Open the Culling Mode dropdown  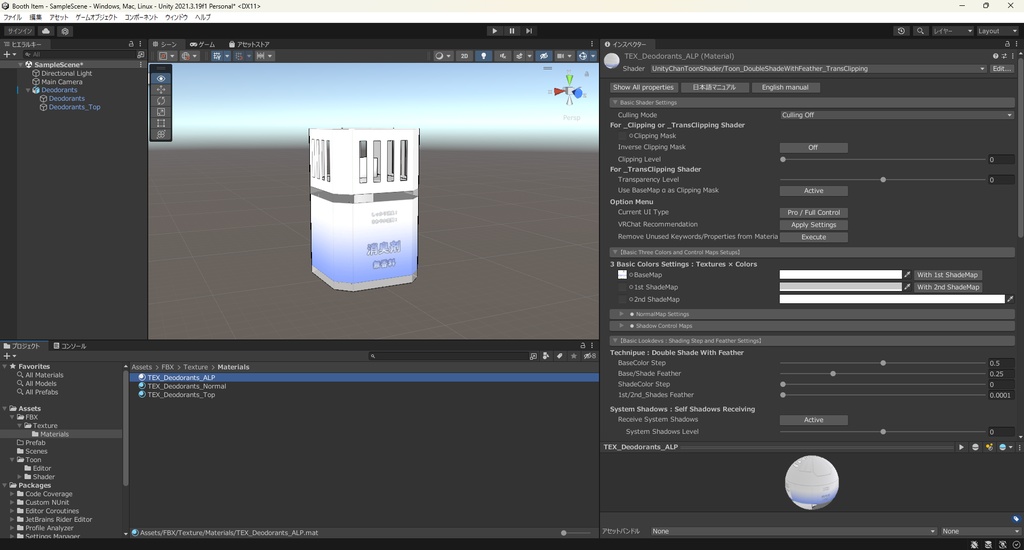(x=896, y=115)
